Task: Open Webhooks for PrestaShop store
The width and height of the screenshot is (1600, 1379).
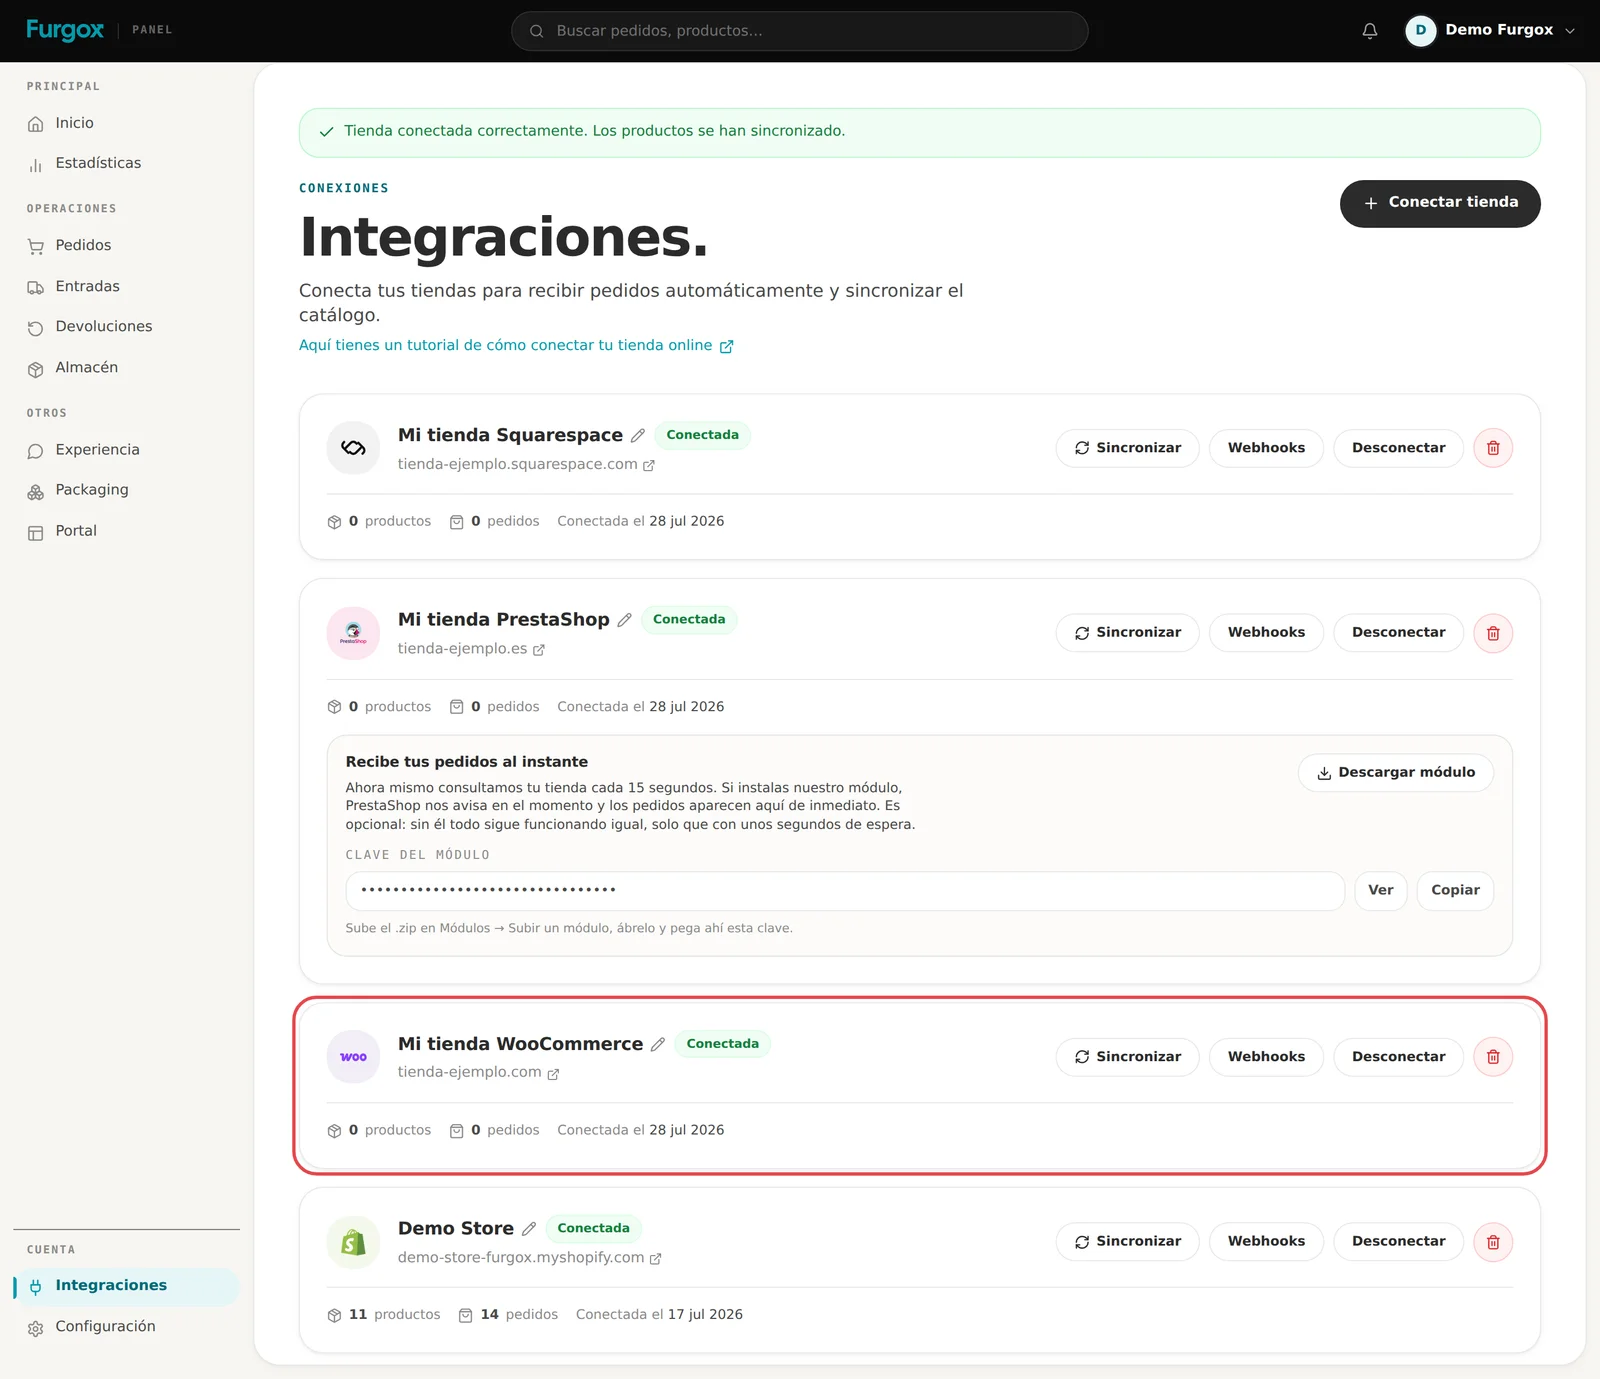Action: tap(1266, 633)
